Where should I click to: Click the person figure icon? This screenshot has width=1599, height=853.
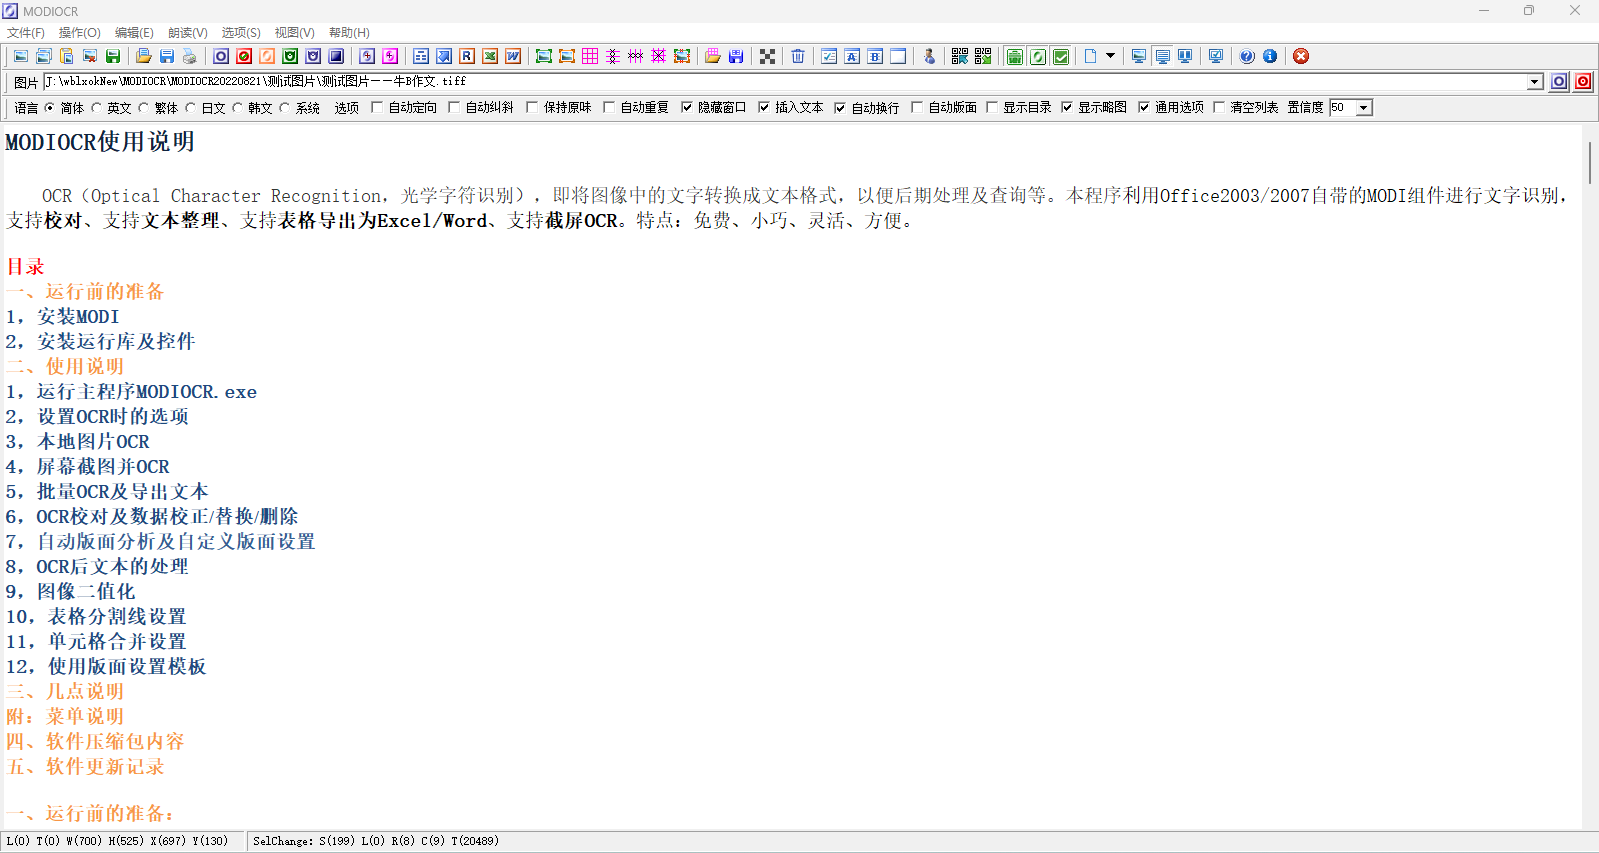coord(929,56)
